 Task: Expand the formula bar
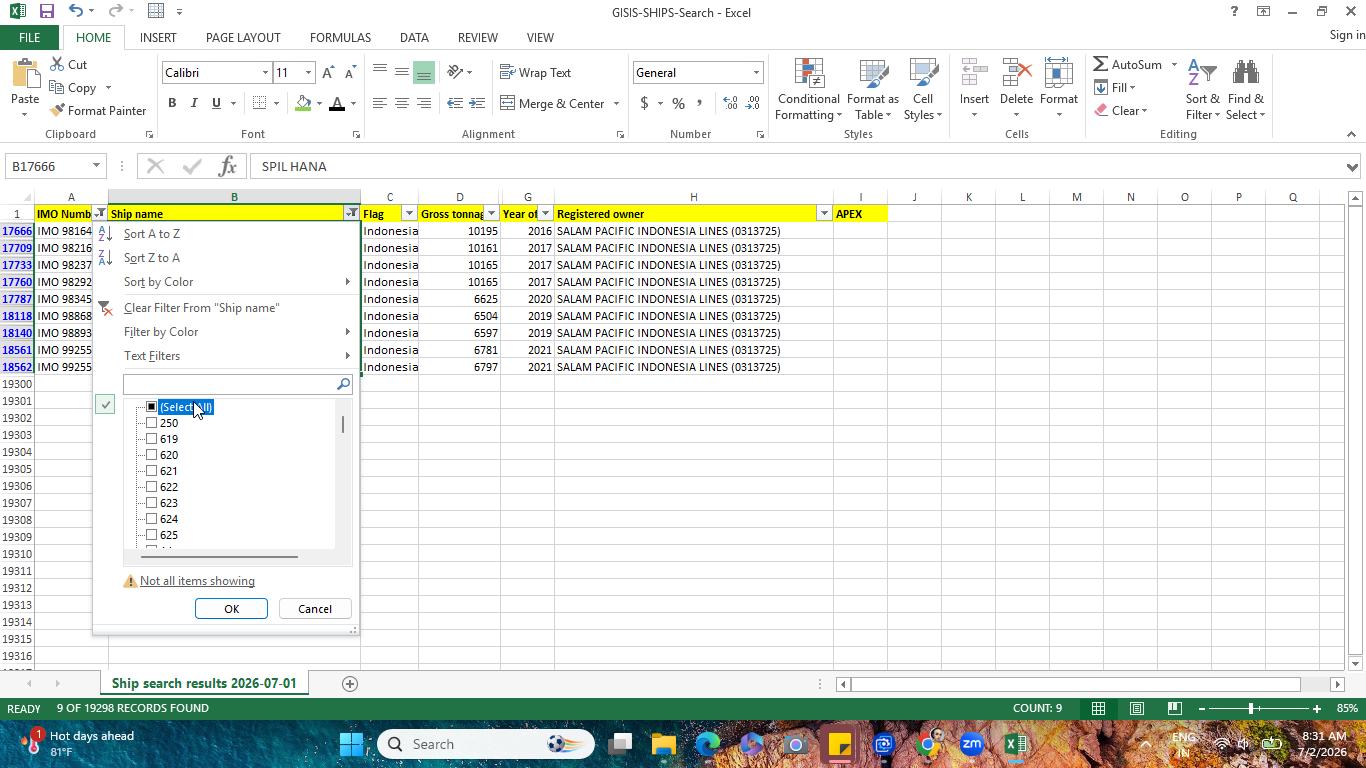1353,167
